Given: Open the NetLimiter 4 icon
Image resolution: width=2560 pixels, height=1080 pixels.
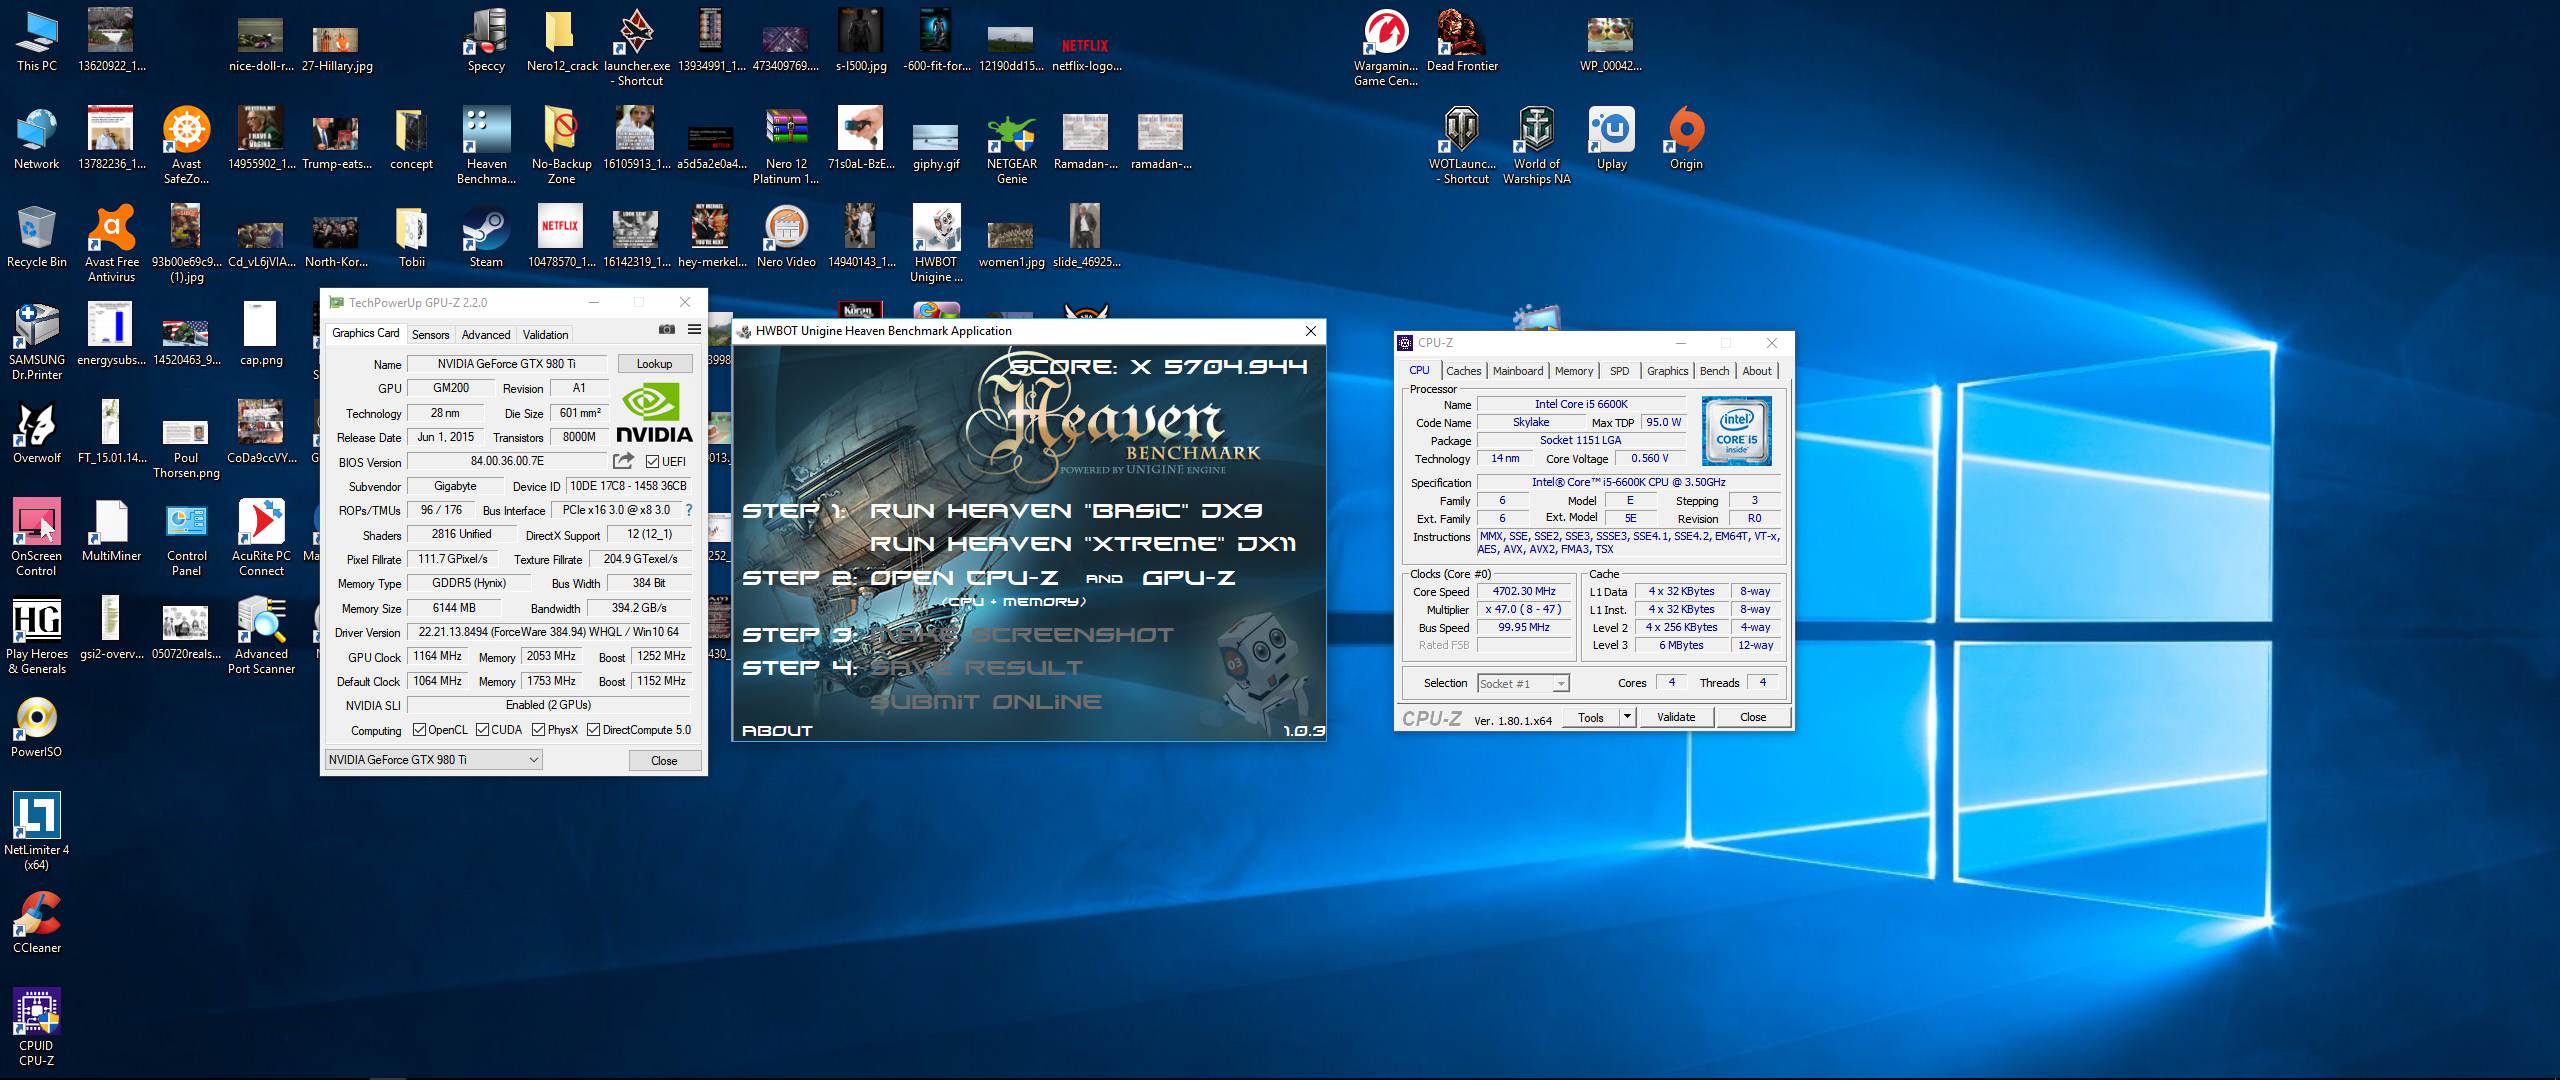Looking at the screenshot, I should point(37,832).
